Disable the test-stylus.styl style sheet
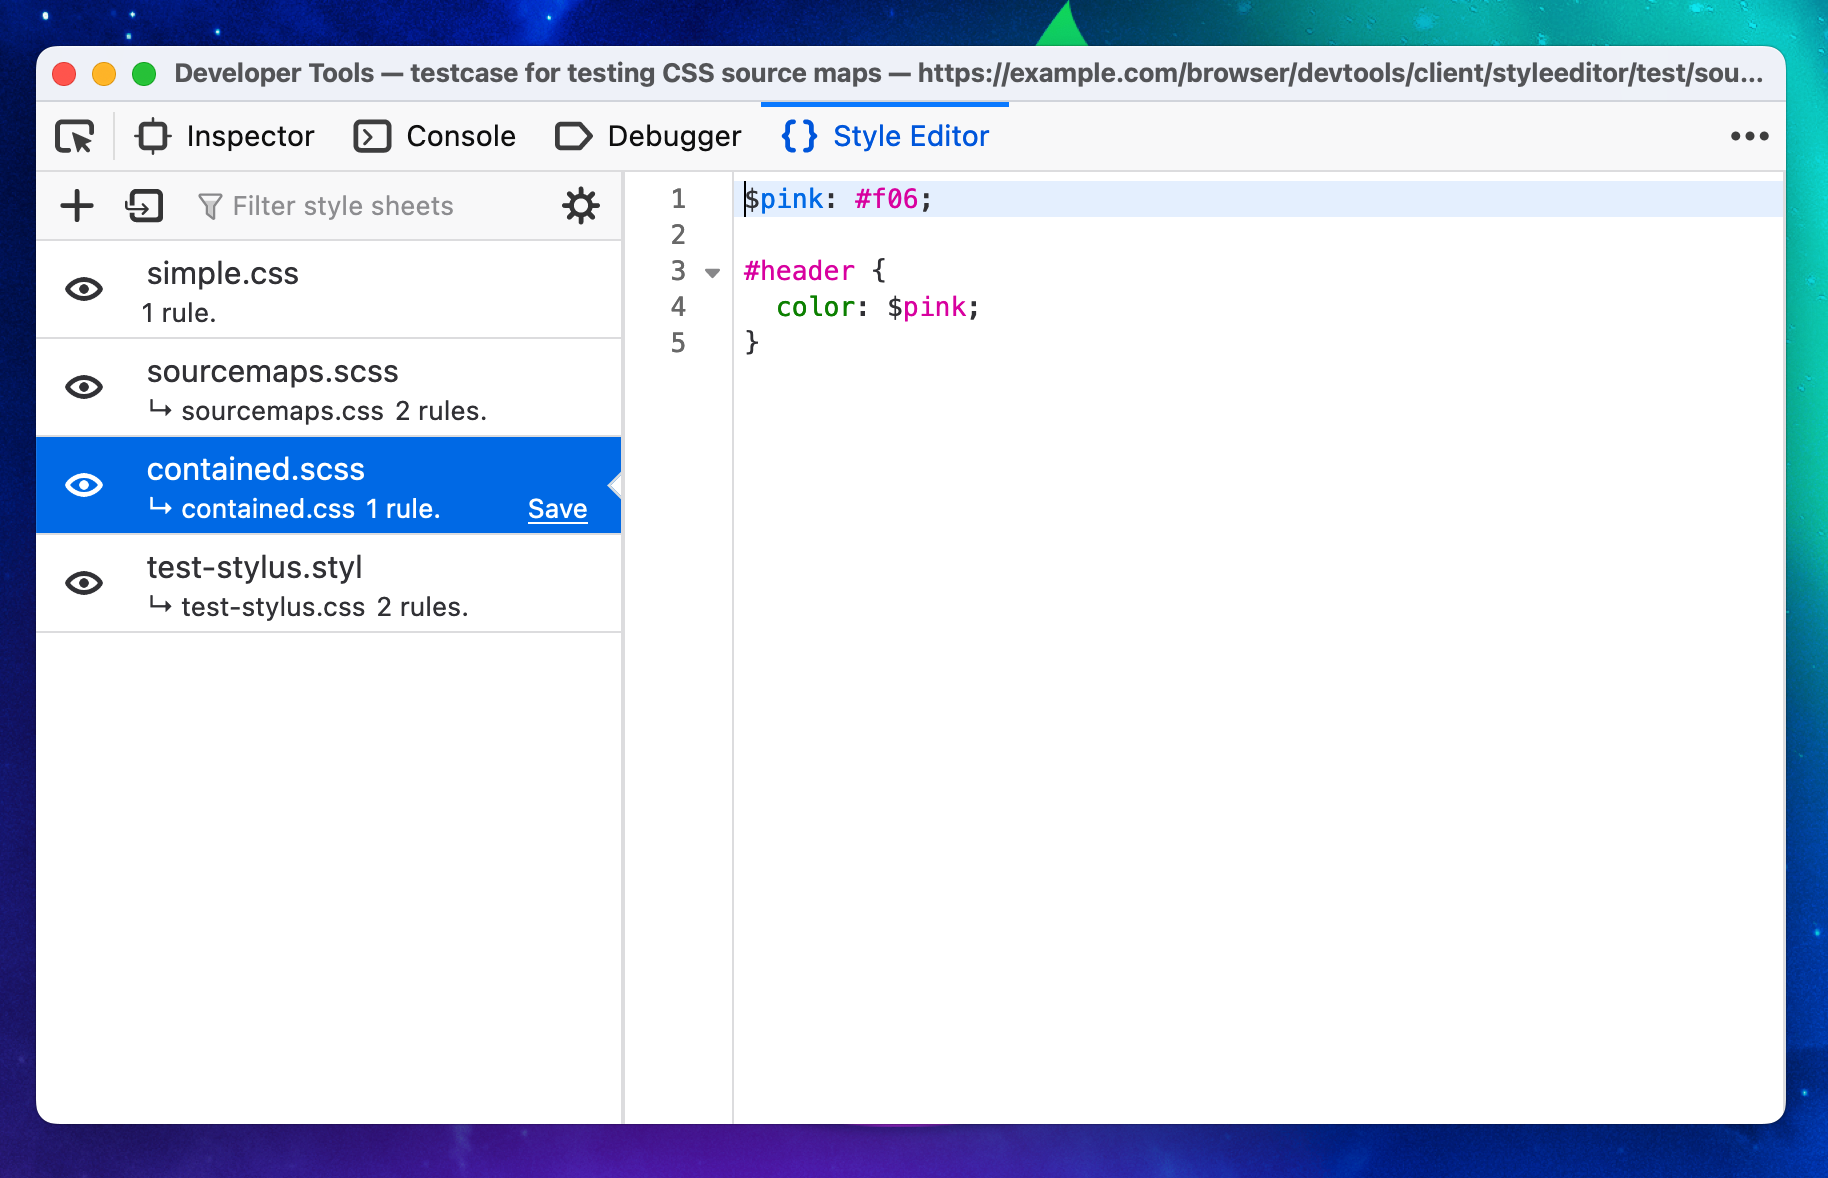The width and height of the screenshot is (1828, 1178). tap(85, 584)
